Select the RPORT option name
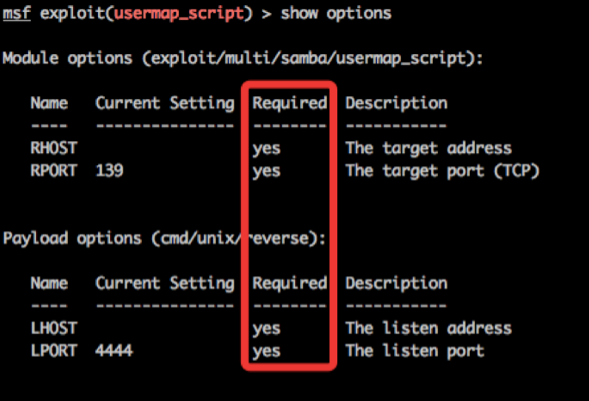The width and height of the screenshot is (589, 401). click(x=54, y=170)
